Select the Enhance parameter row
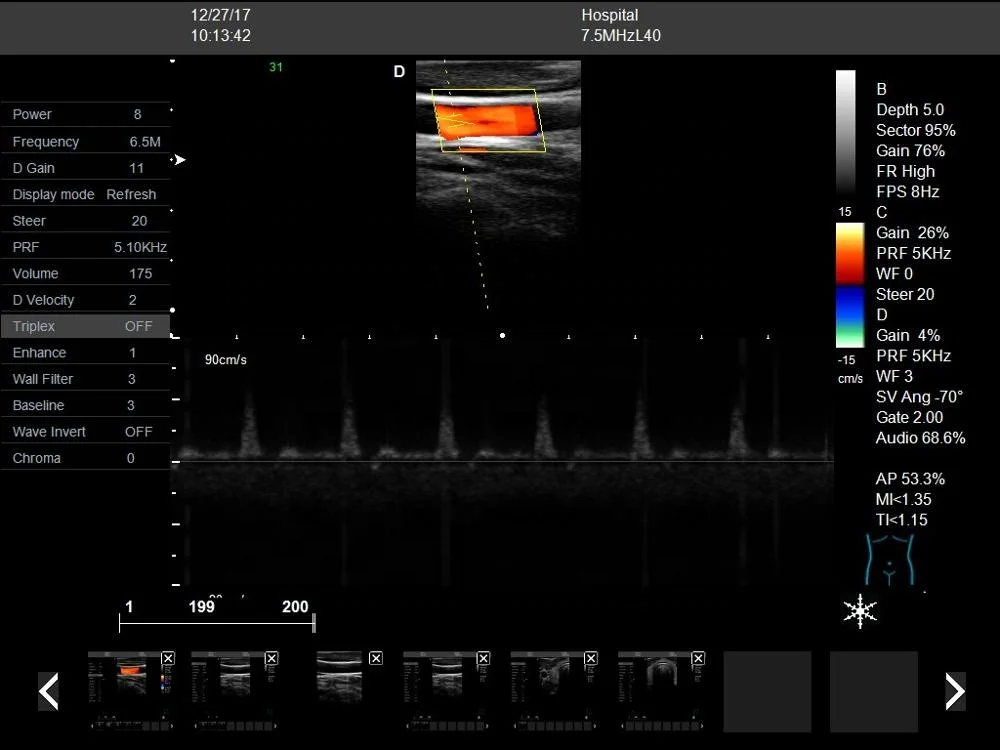 [85, 352]
